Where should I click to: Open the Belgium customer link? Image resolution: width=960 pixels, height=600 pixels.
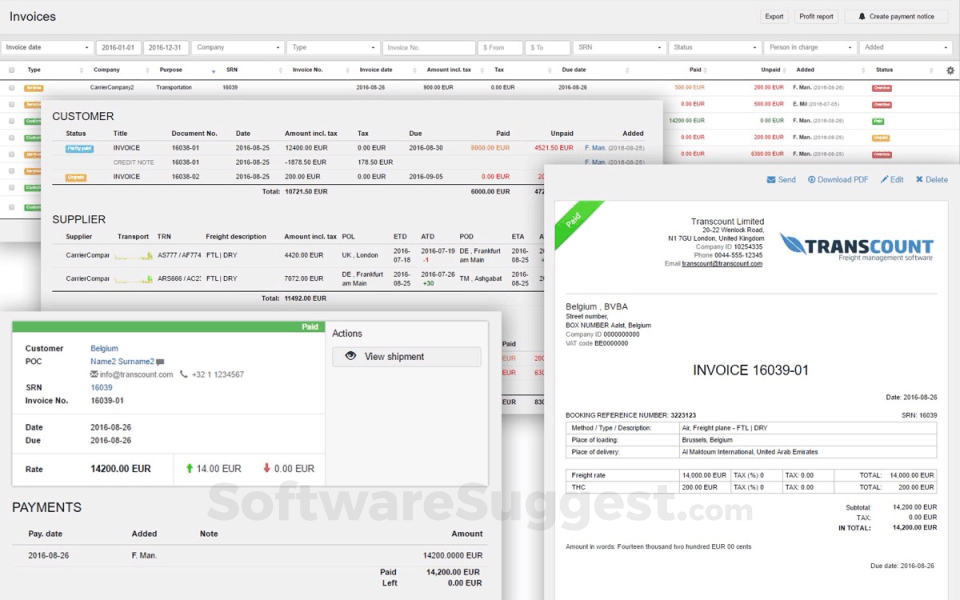(x=104, y=348)
